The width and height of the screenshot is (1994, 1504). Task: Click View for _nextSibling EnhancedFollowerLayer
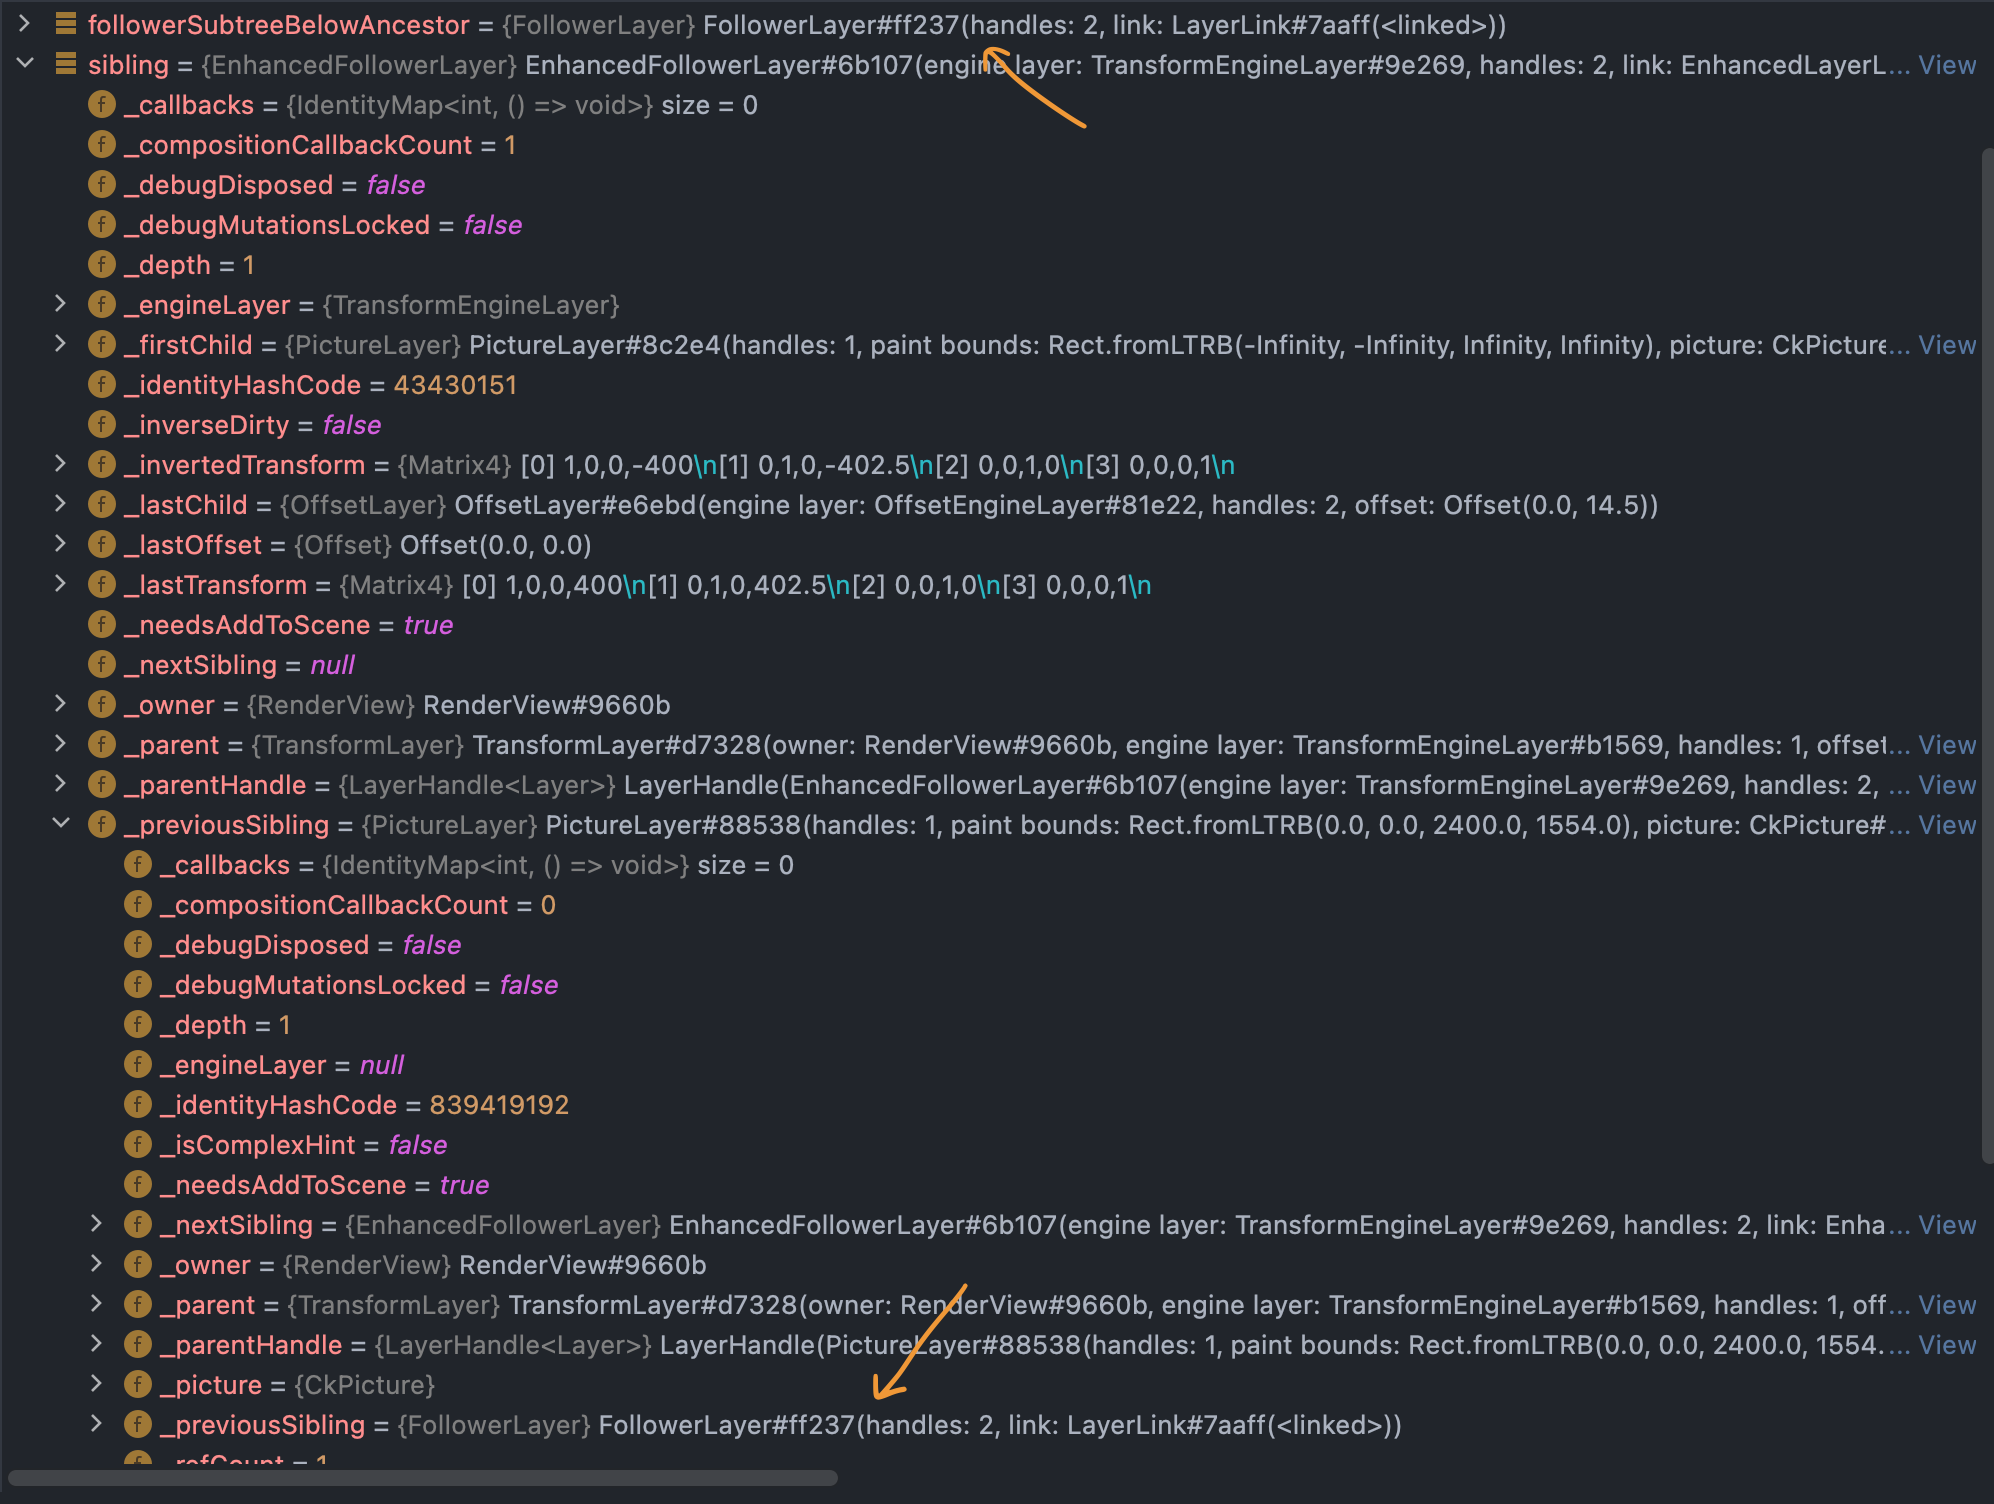1946,1224
